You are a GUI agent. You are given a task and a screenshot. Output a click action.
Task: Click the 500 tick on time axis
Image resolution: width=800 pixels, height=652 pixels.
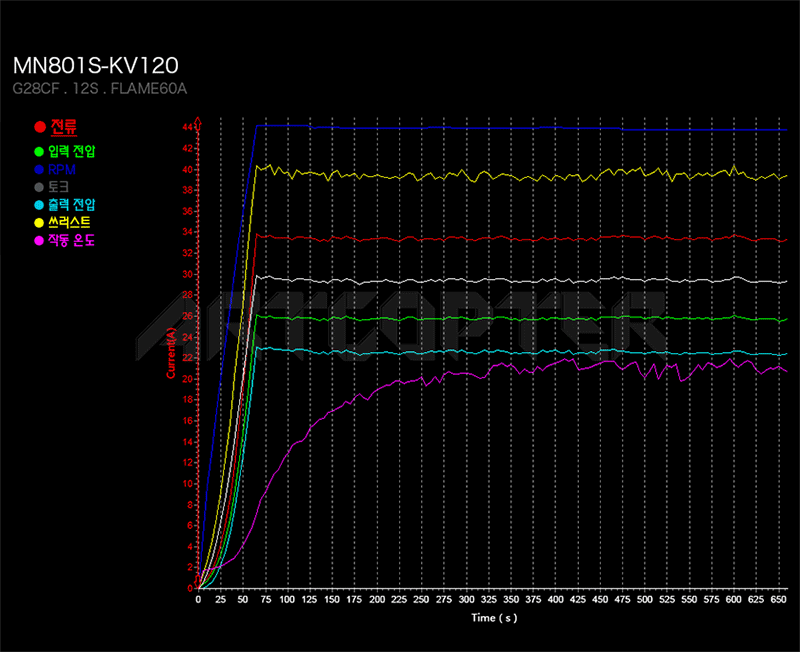pos(644,599)
